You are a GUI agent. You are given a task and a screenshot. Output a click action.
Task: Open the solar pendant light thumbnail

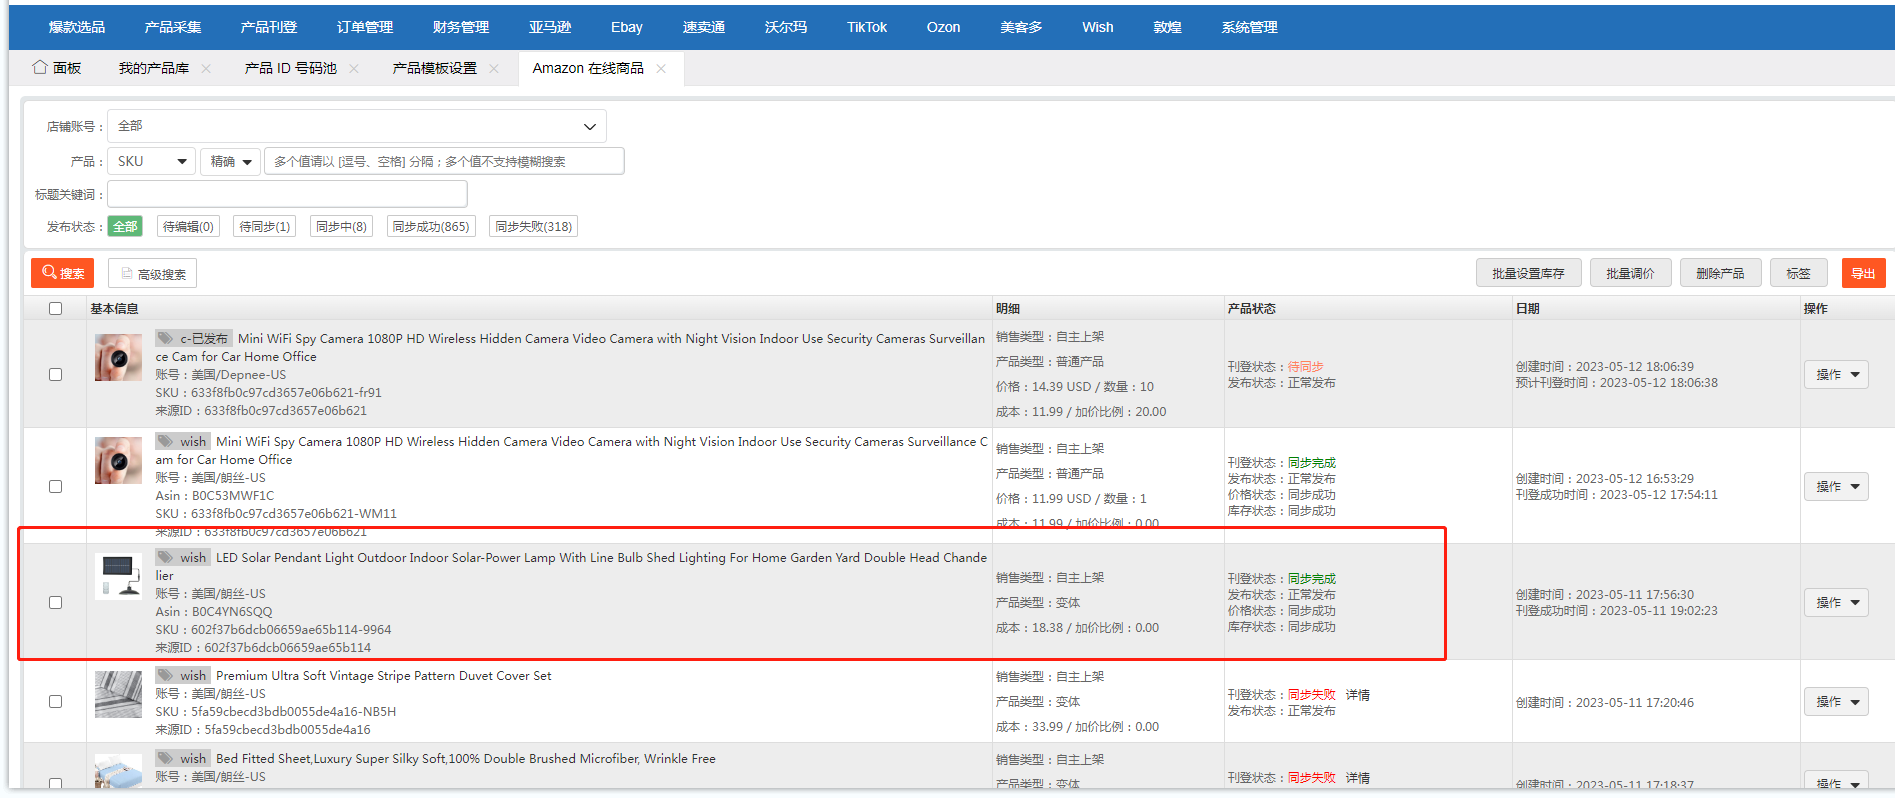coord(118,577)
